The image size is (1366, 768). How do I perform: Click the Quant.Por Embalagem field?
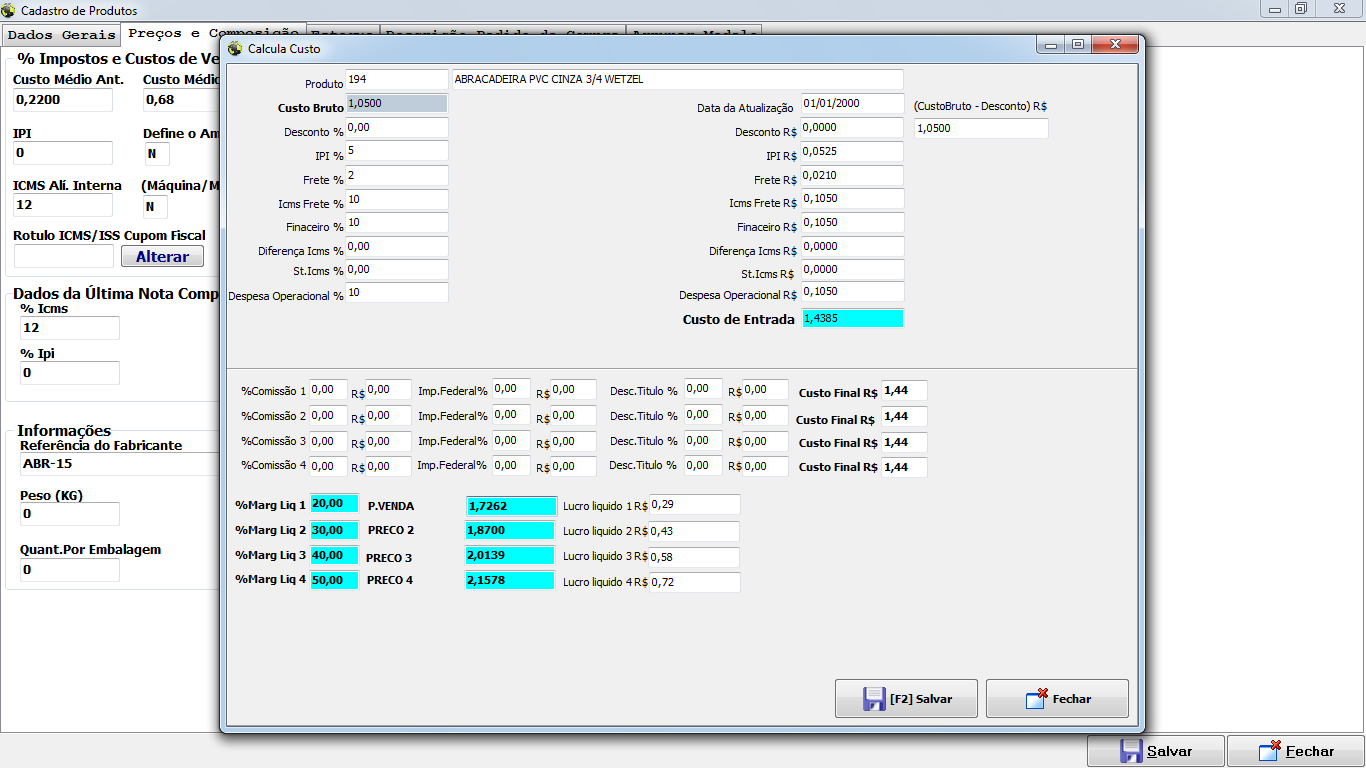(70, 570)
